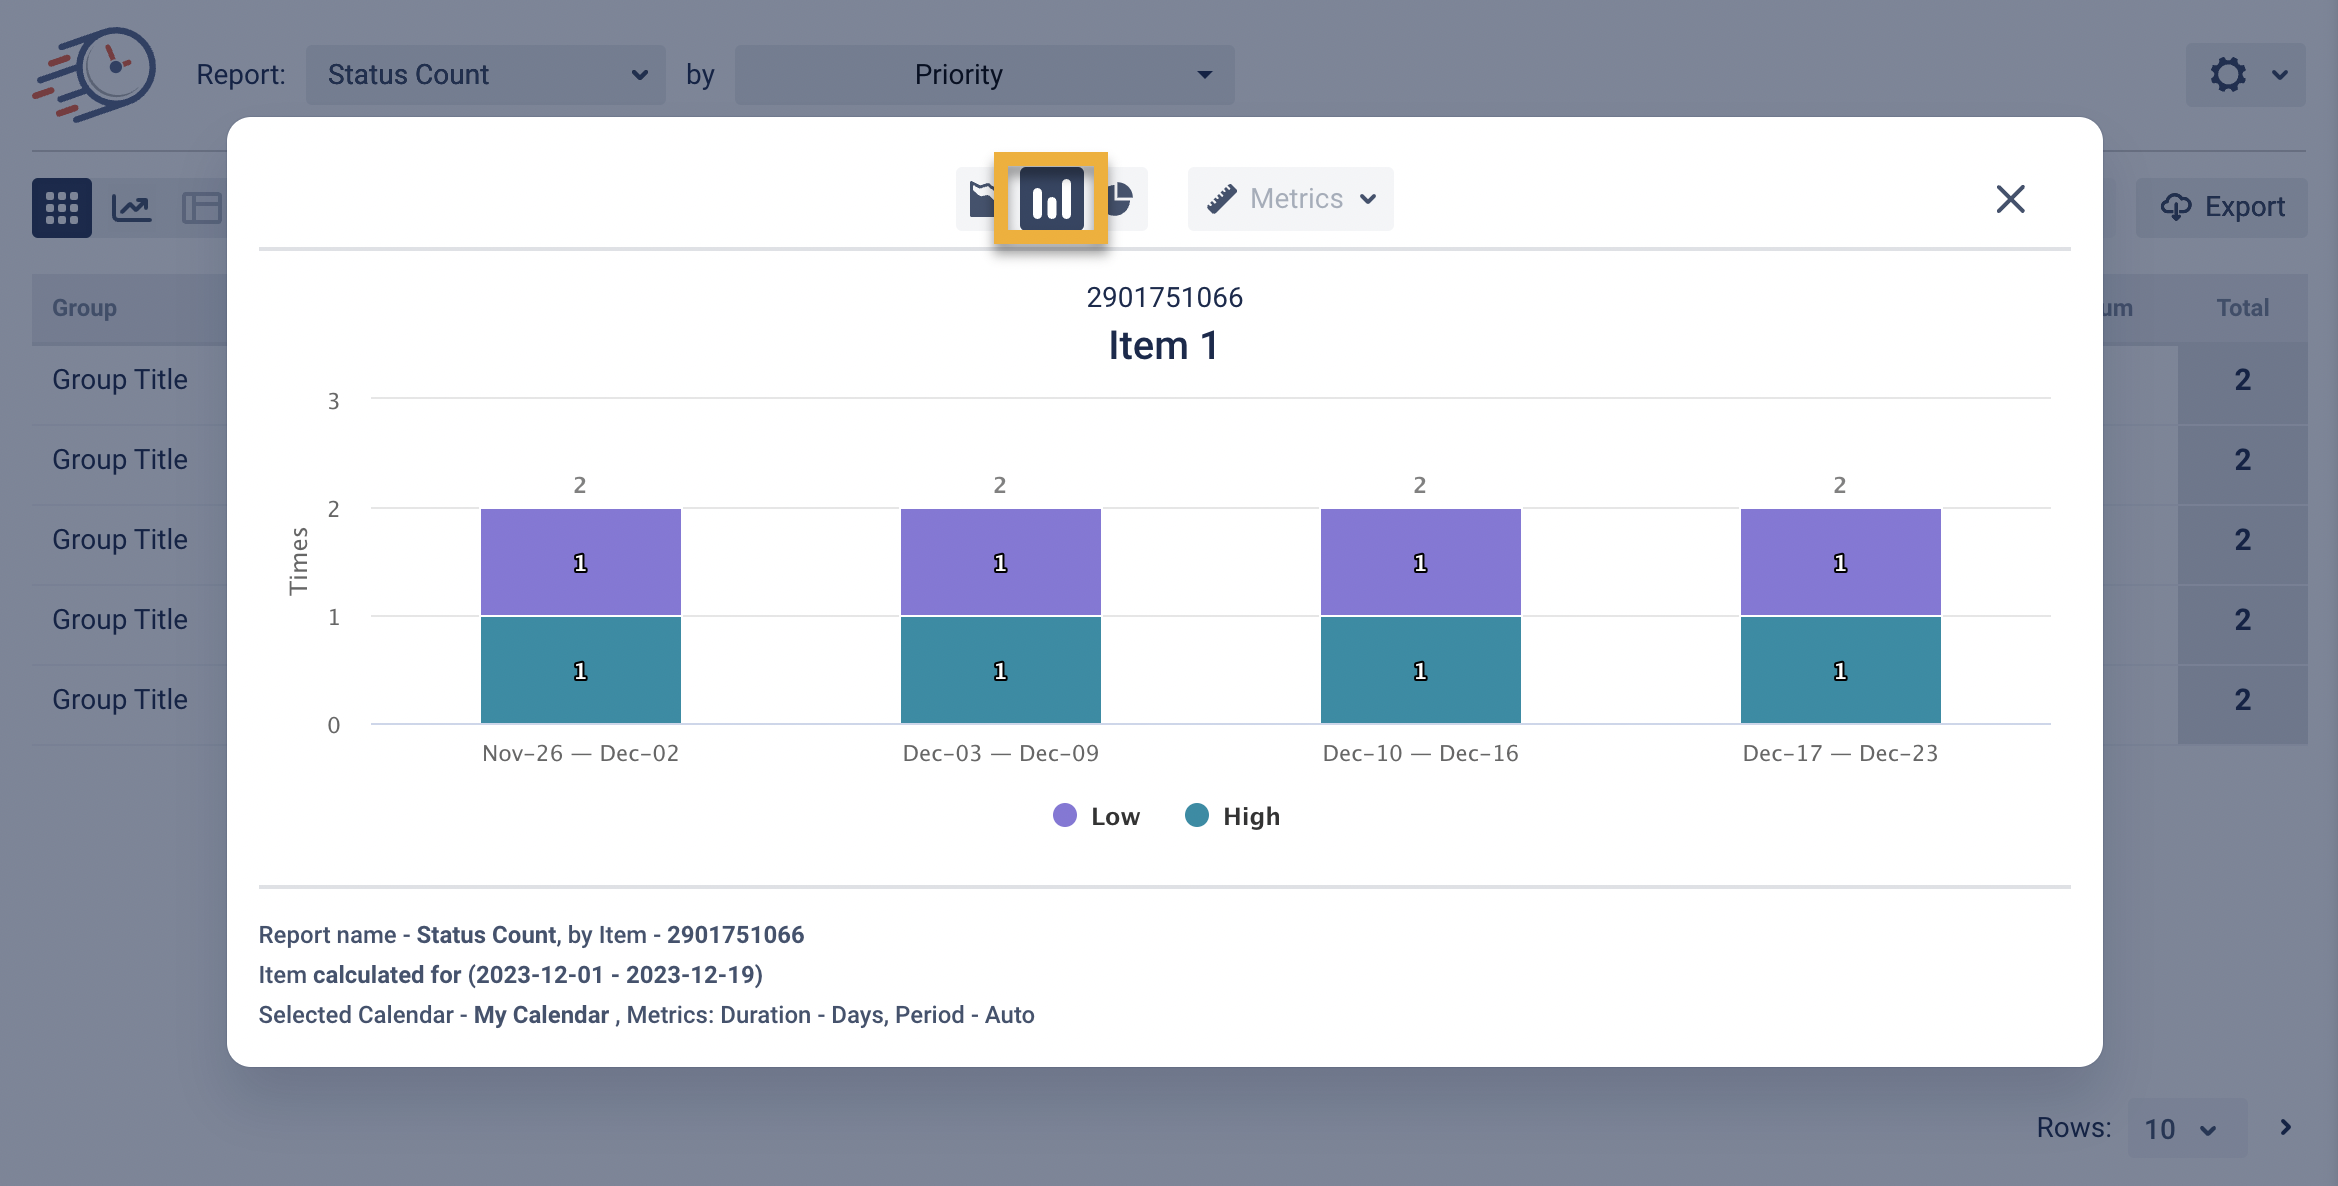Click the Total column header
This screenshot has width=2338, height=1186.
[x=2242, y=308]
